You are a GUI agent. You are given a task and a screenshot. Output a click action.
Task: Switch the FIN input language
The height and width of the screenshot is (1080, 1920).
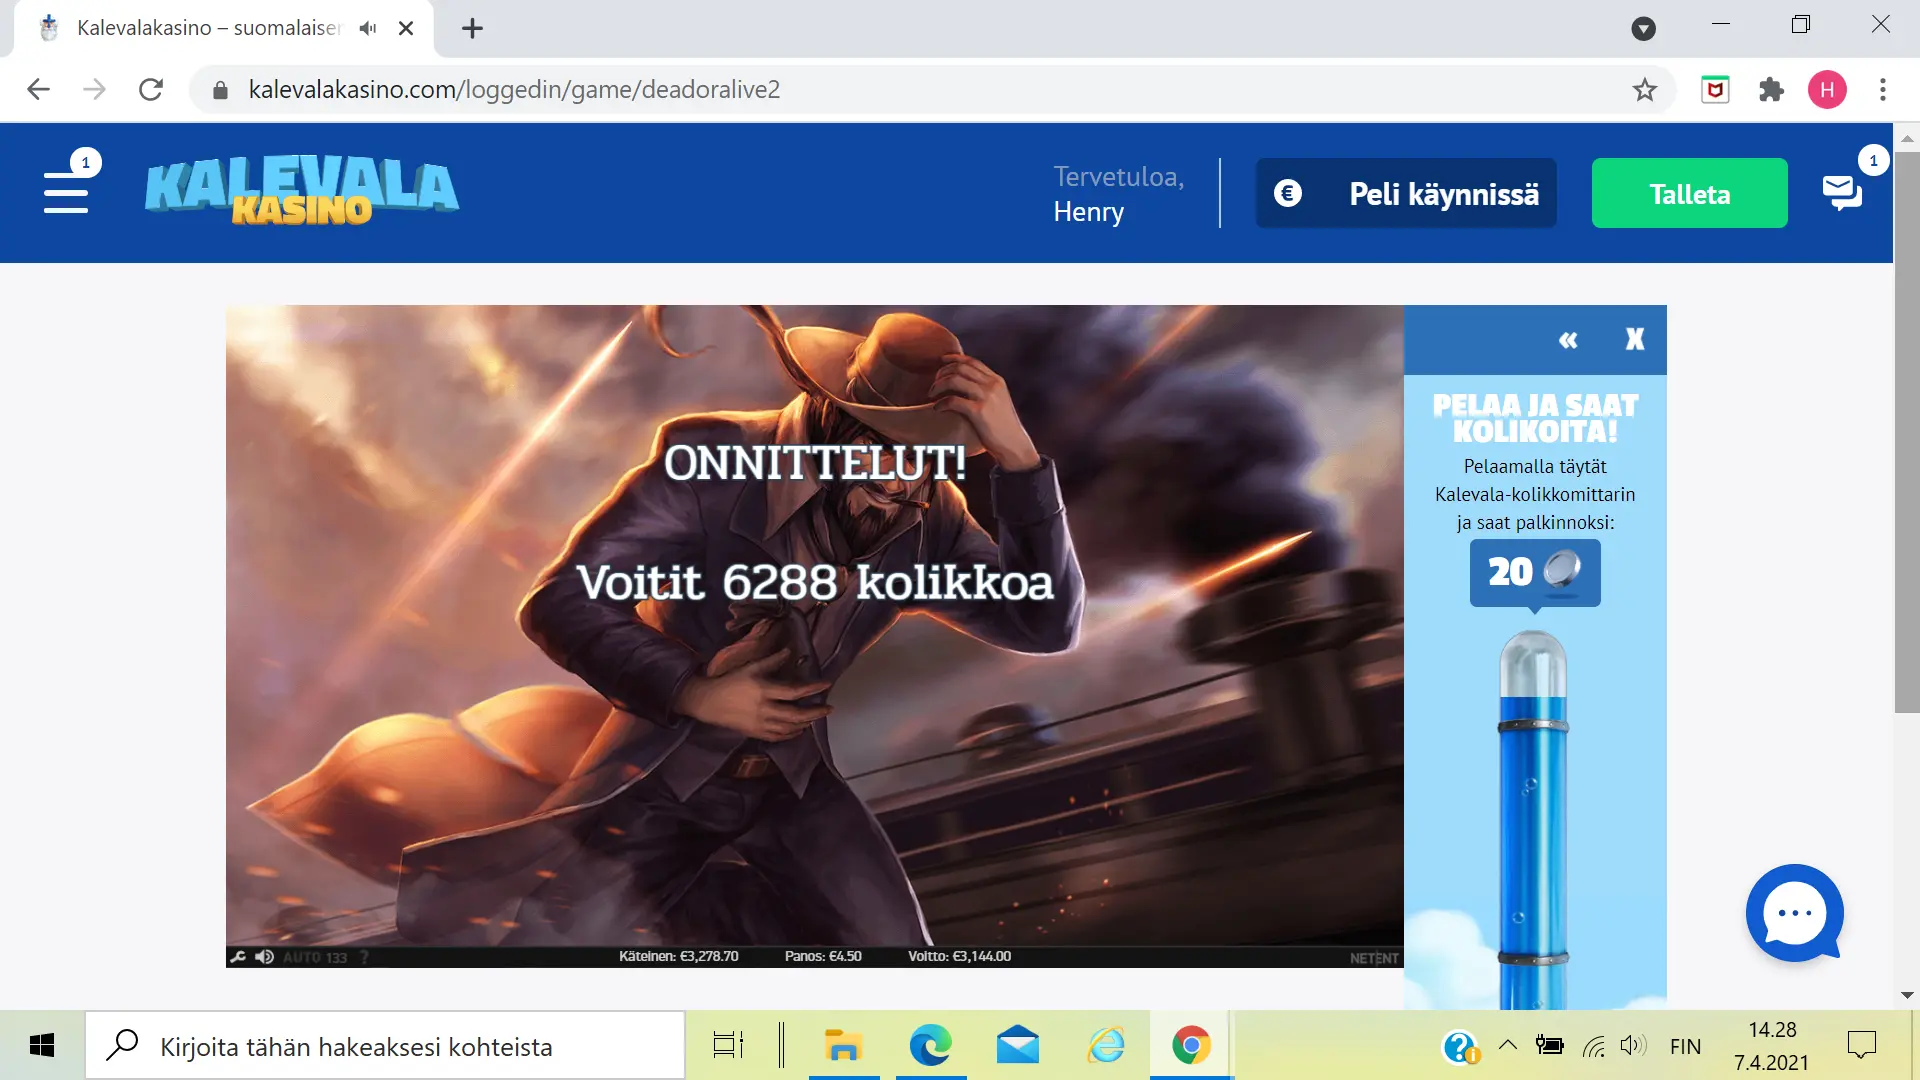tap(1685, 1046)
